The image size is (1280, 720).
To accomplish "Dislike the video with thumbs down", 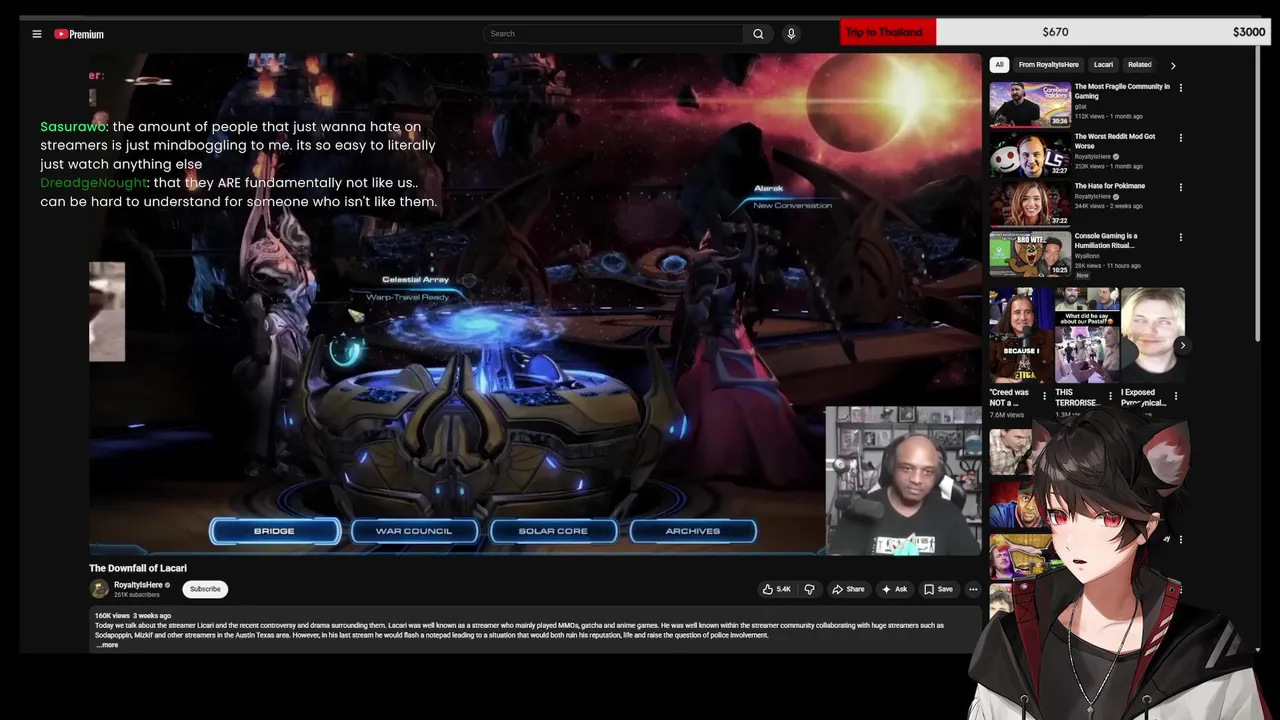I will 809,589.
